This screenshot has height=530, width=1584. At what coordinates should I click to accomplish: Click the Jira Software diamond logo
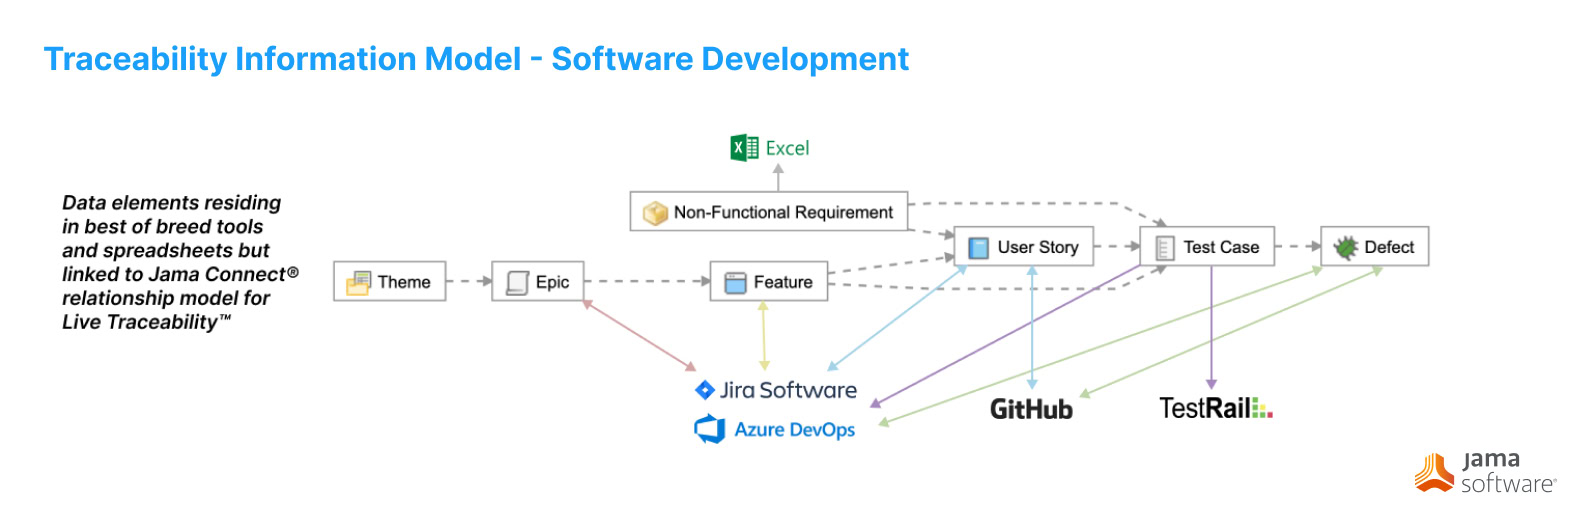(x=704, y=390)
